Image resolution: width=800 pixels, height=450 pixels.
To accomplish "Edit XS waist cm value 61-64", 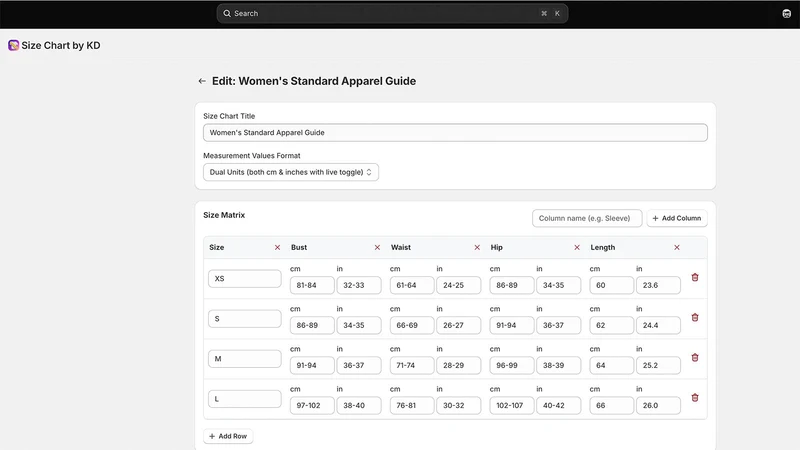I will (412, 285).
